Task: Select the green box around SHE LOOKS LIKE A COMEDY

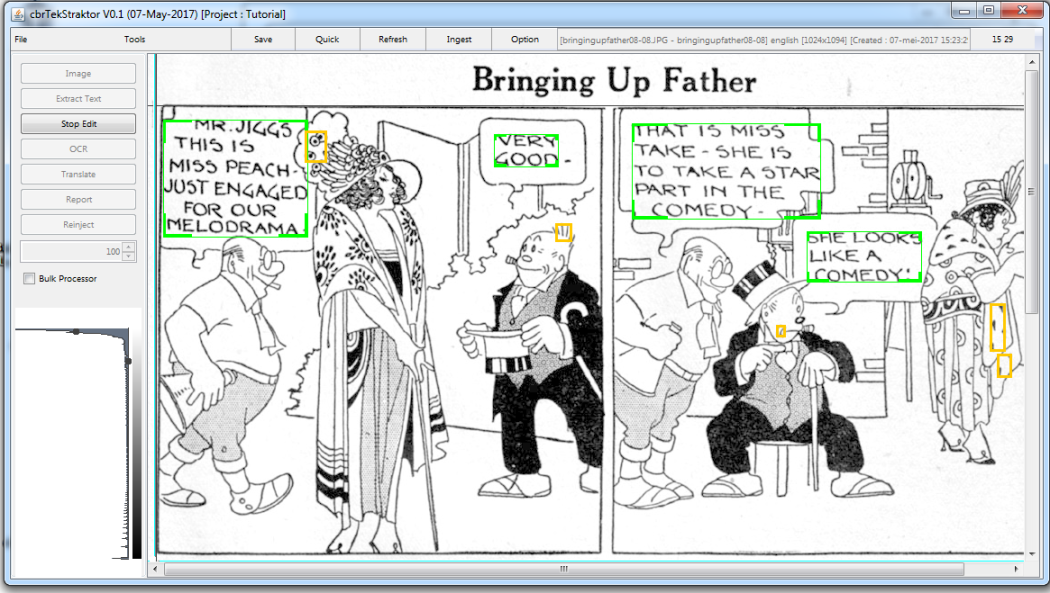Action: pyautogui.click(x=864, y=256)
